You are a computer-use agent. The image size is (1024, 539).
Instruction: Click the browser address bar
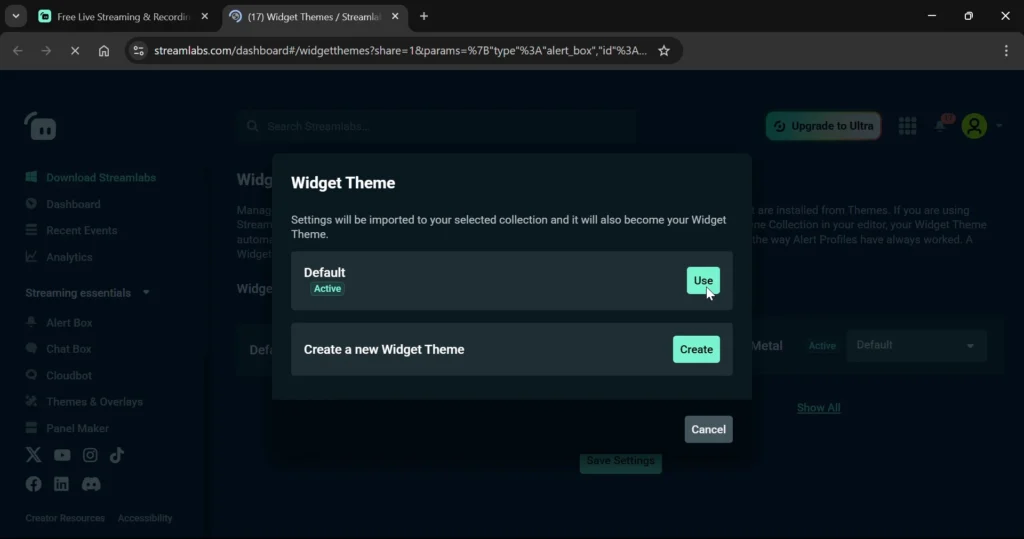400,51
